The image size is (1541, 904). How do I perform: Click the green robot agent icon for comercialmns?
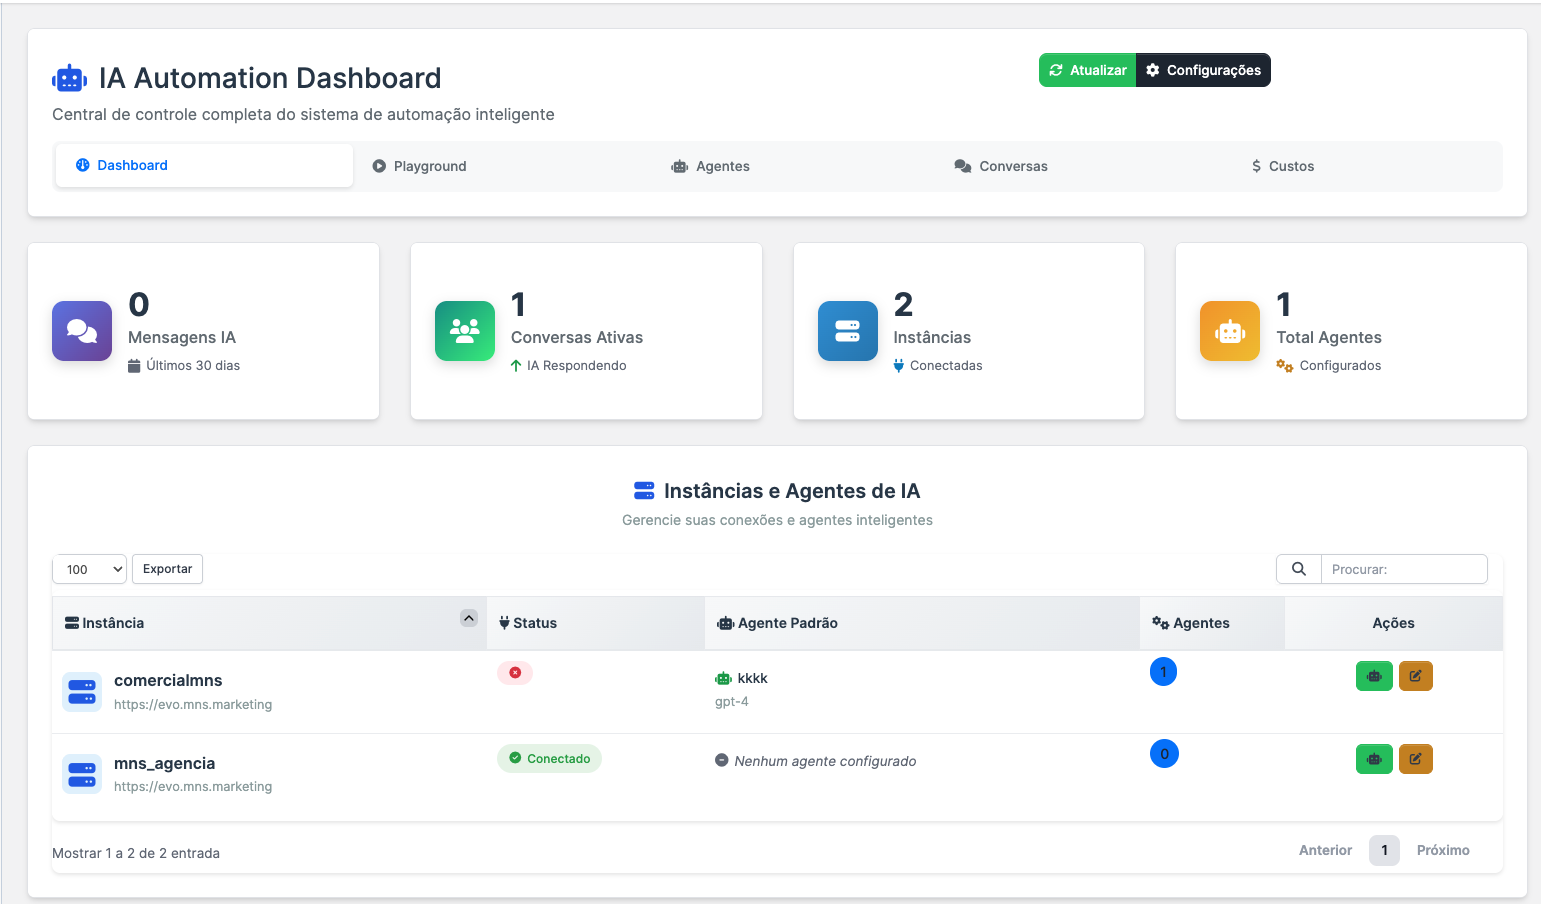1374,676
